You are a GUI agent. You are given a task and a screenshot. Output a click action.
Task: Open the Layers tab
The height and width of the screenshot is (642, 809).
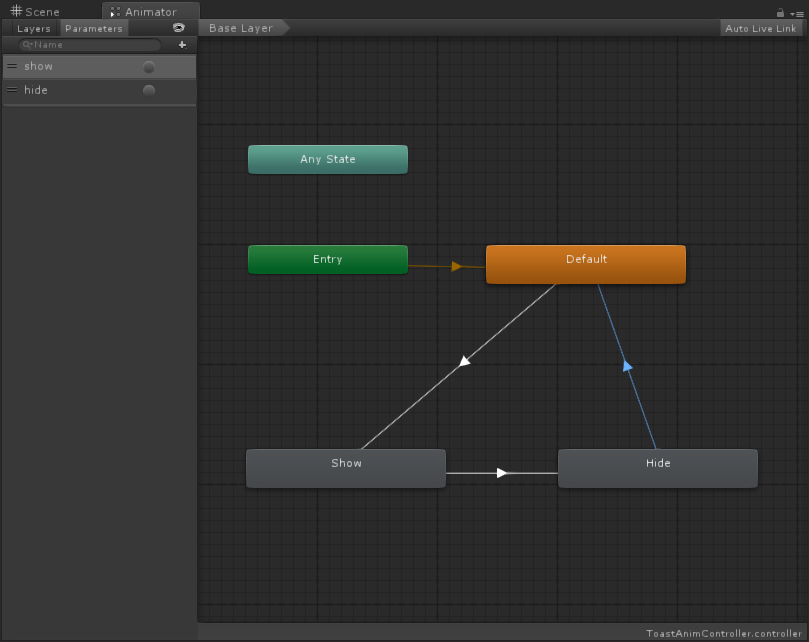tap(34, 28)
